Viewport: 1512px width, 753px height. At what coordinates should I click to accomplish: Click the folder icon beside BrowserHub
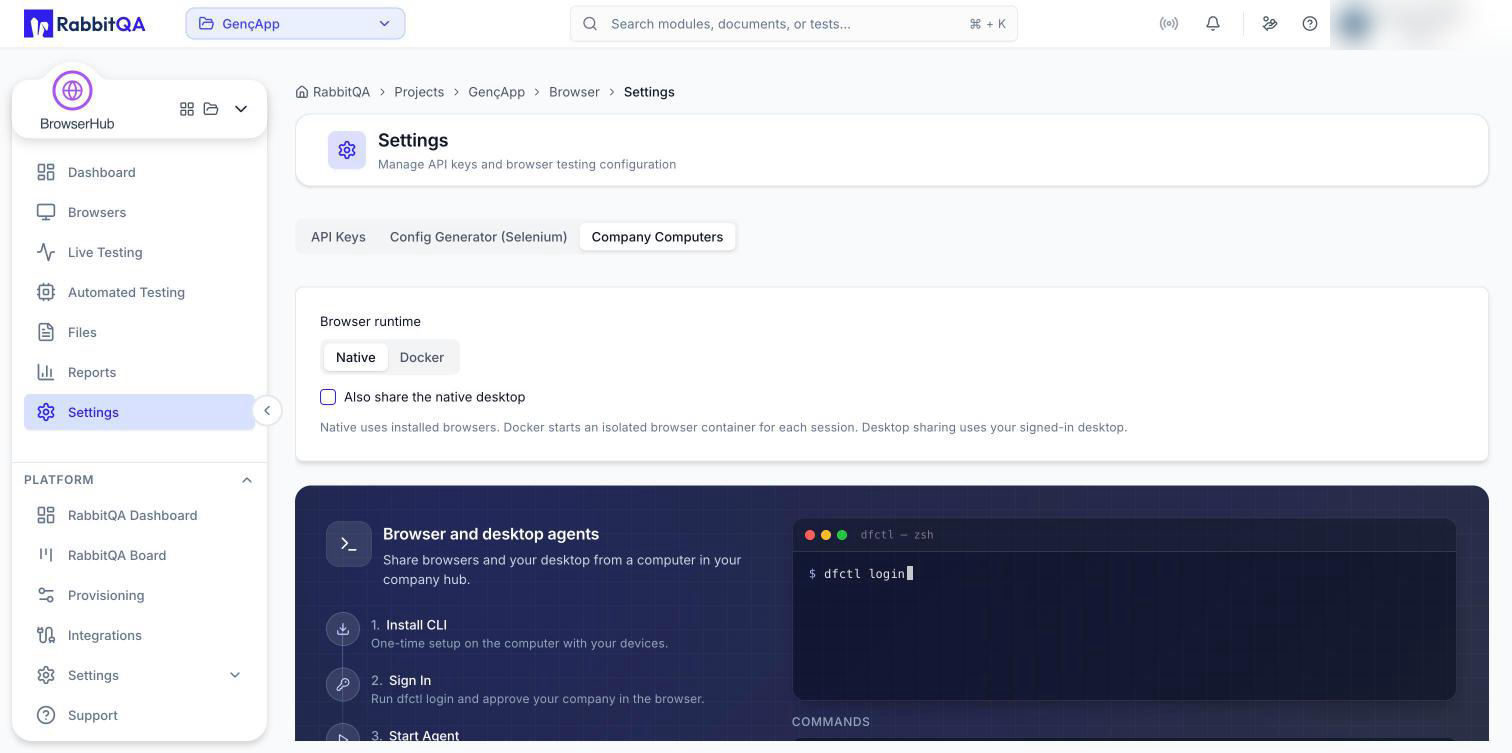211,109
